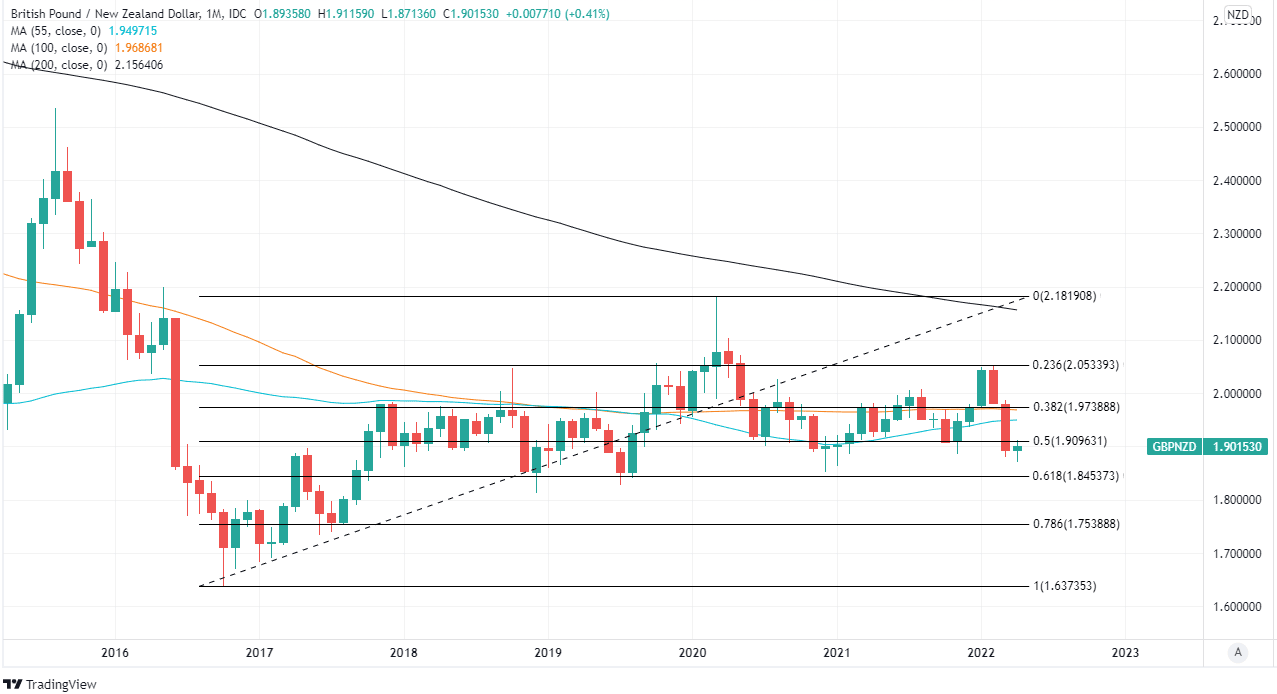Viewport: 1277px width, 694px height.
Task: Click the 0.5 Fibonacci level label
Action: pos(1070,441)
